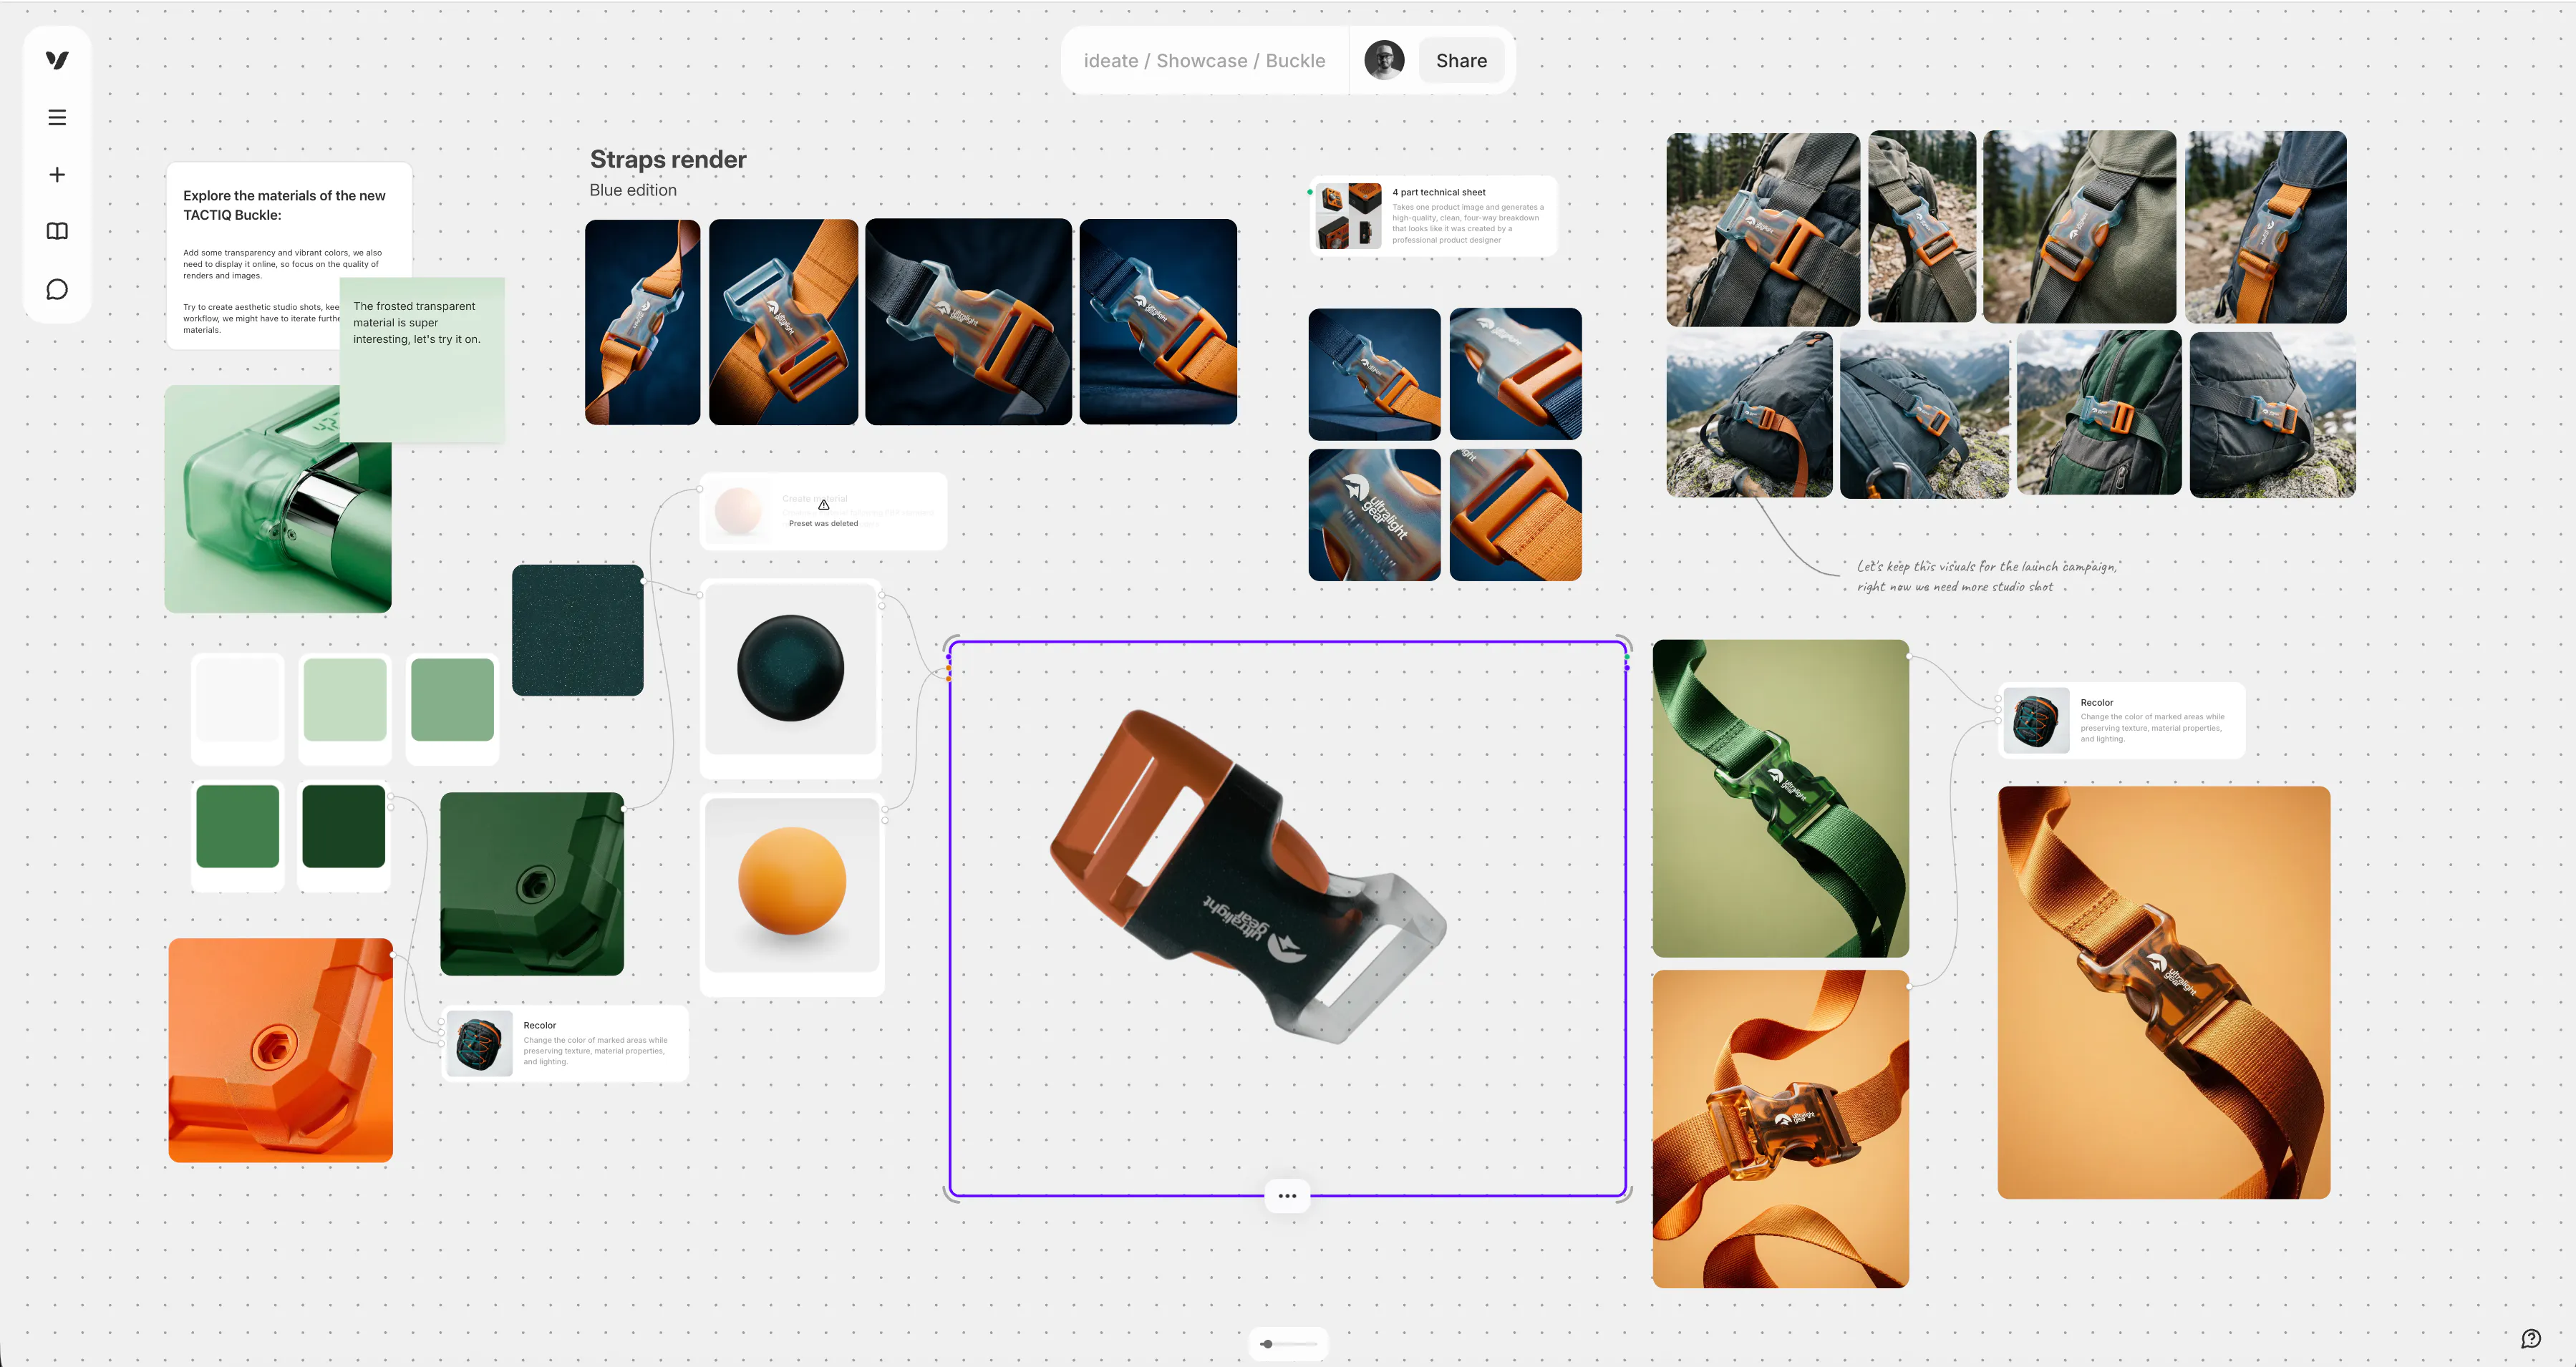Click the Recool Recolor node near the green strap image
Screen dimensions: 2576x1367
(2122, 720)
